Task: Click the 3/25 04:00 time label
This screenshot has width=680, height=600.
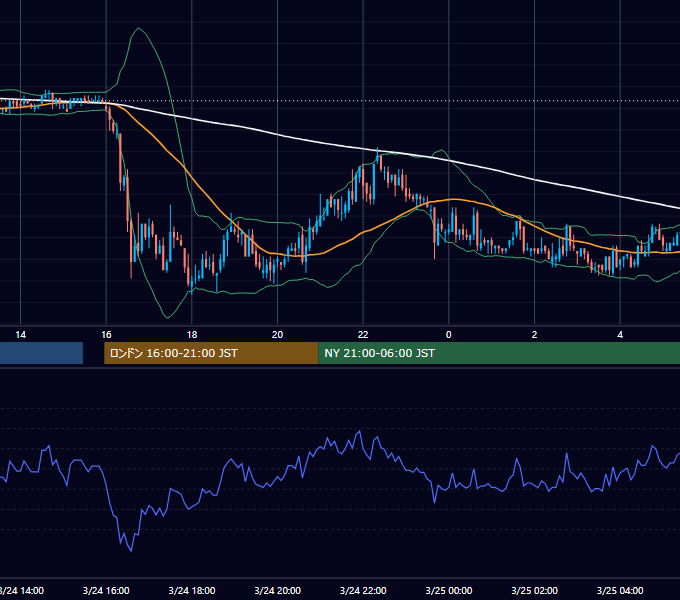Action: tap(620, 590)
